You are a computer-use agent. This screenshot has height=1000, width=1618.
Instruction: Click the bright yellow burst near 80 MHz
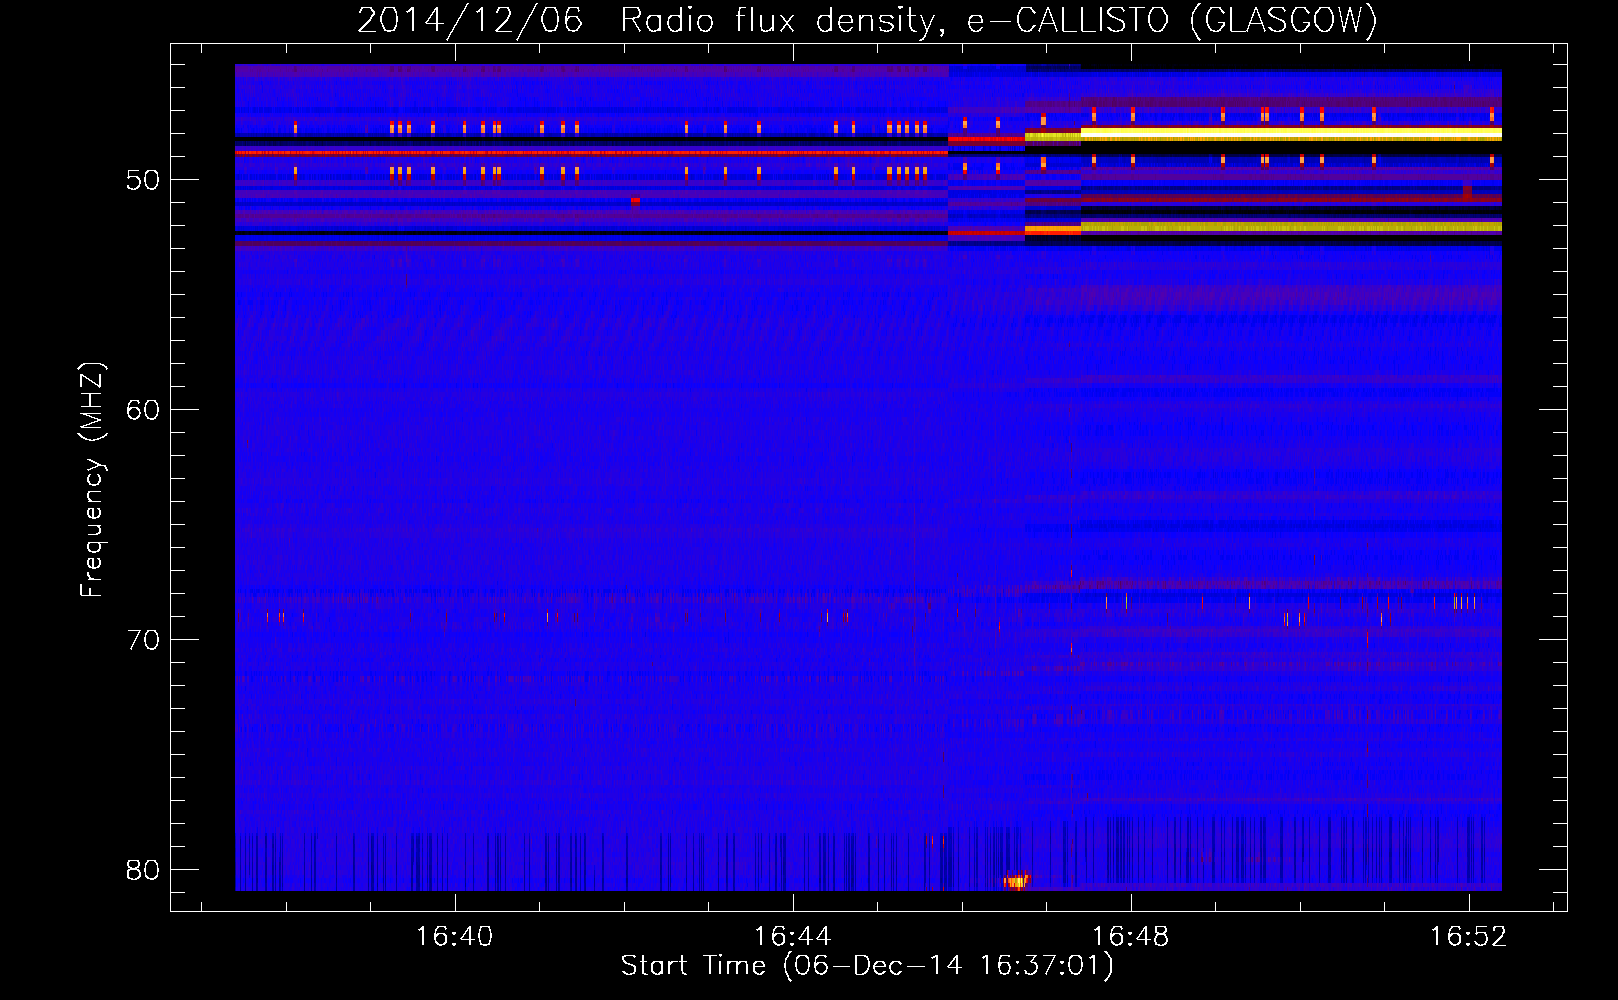[x=1016, y=881]
